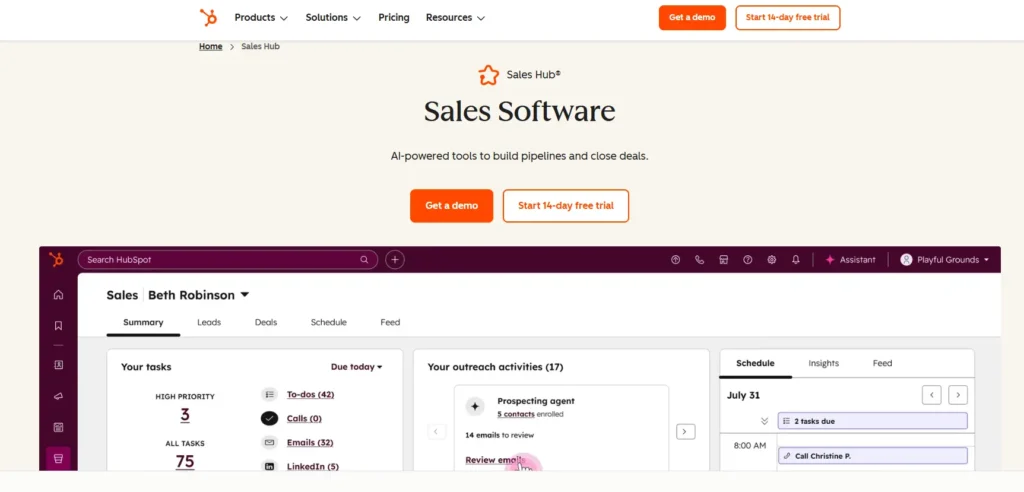Image resolution: width=1024 pixels, height=492 pixels.
Task: Open the Feed tab next to Schedule under Beth Robinson
Action: coord(391,322)
